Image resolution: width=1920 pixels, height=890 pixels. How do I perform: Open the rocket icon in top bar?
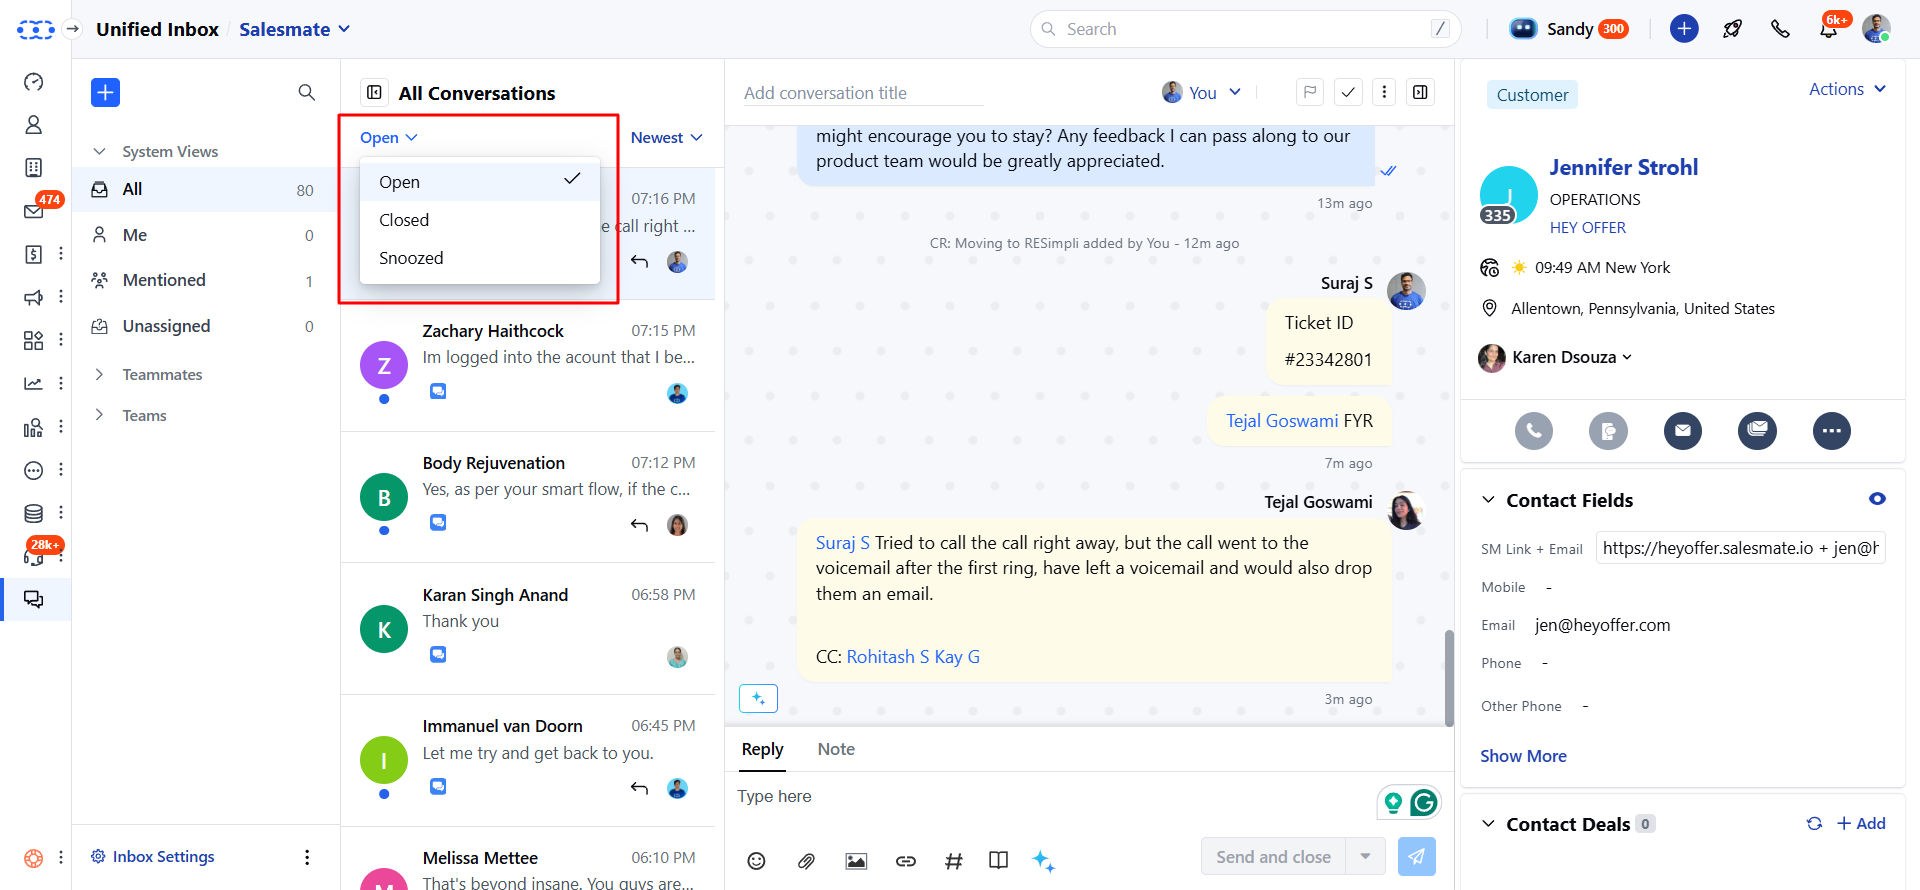click(x=1732, y=29)
